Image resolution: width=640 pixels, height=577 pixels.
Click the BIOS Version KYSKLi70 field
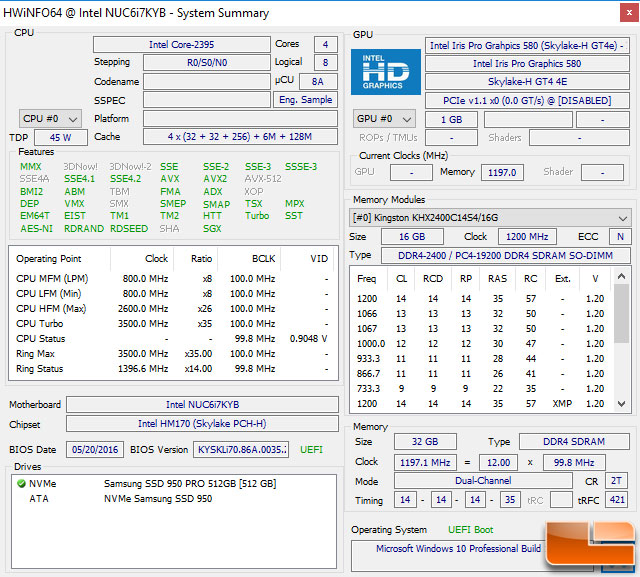point(241,450)
